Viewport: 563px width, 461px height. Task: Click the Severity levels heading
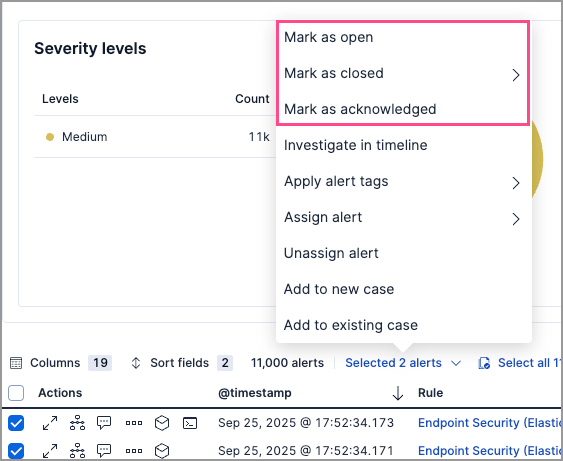(x=90, y=48)
